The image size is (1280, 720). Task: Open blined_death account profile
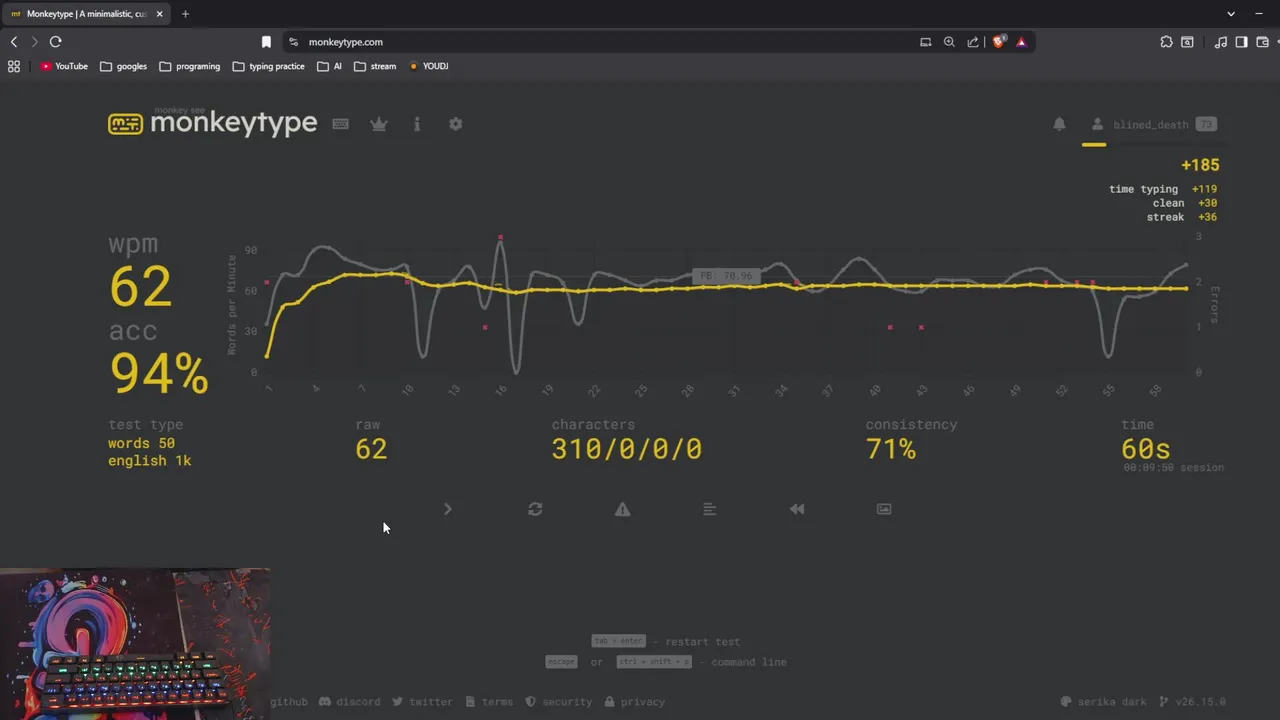coord(1152,124)
